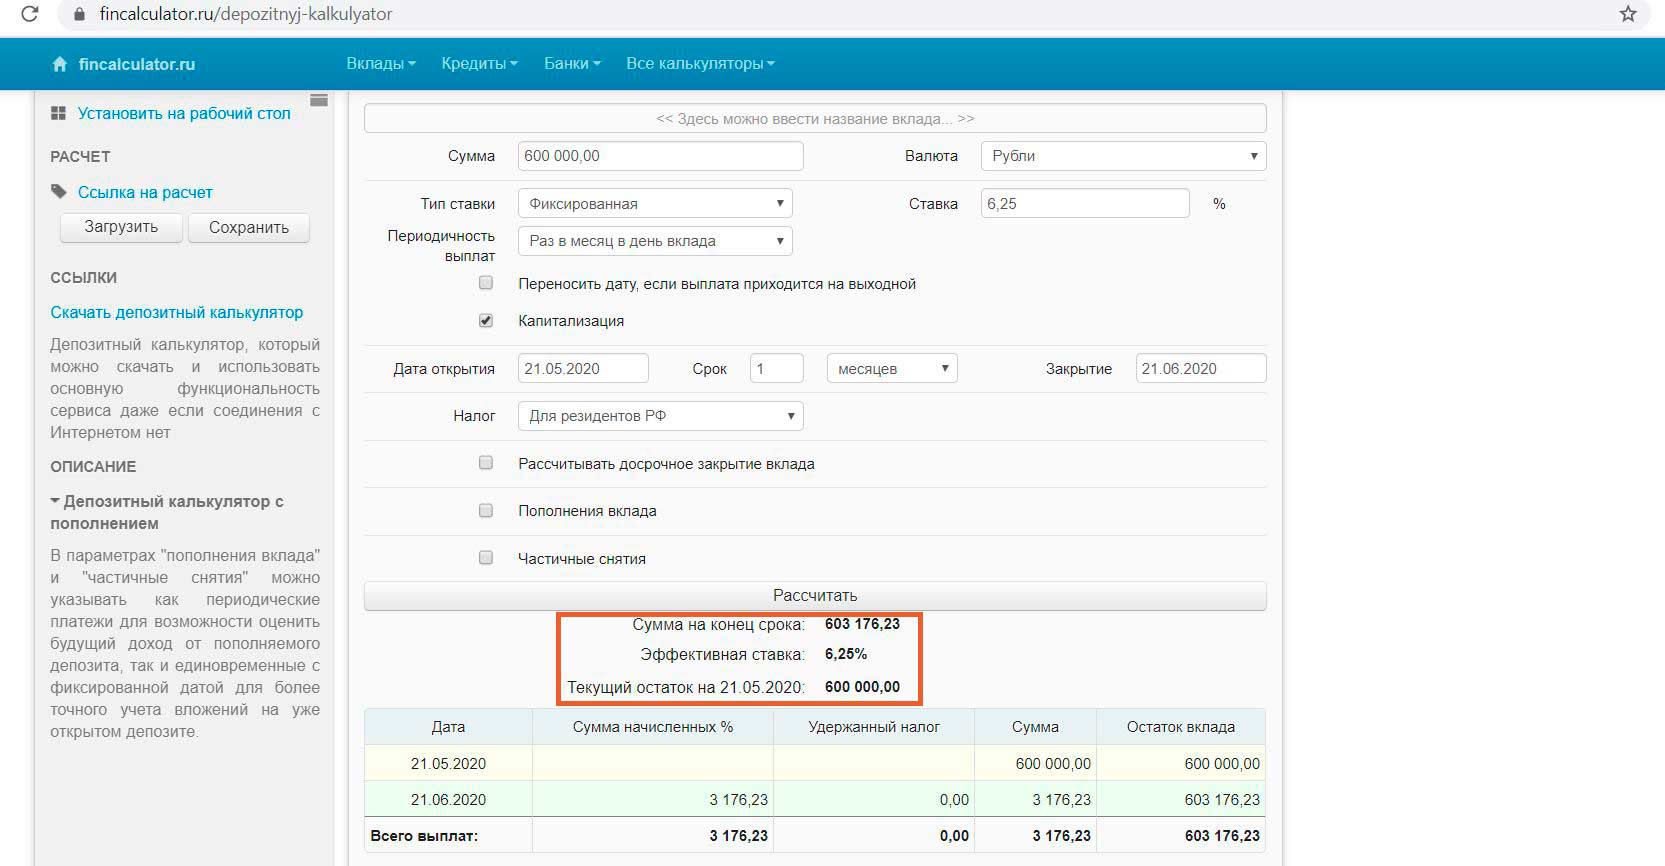Open Тип ставки dropdown showing Фиксированная

point(655,203)
